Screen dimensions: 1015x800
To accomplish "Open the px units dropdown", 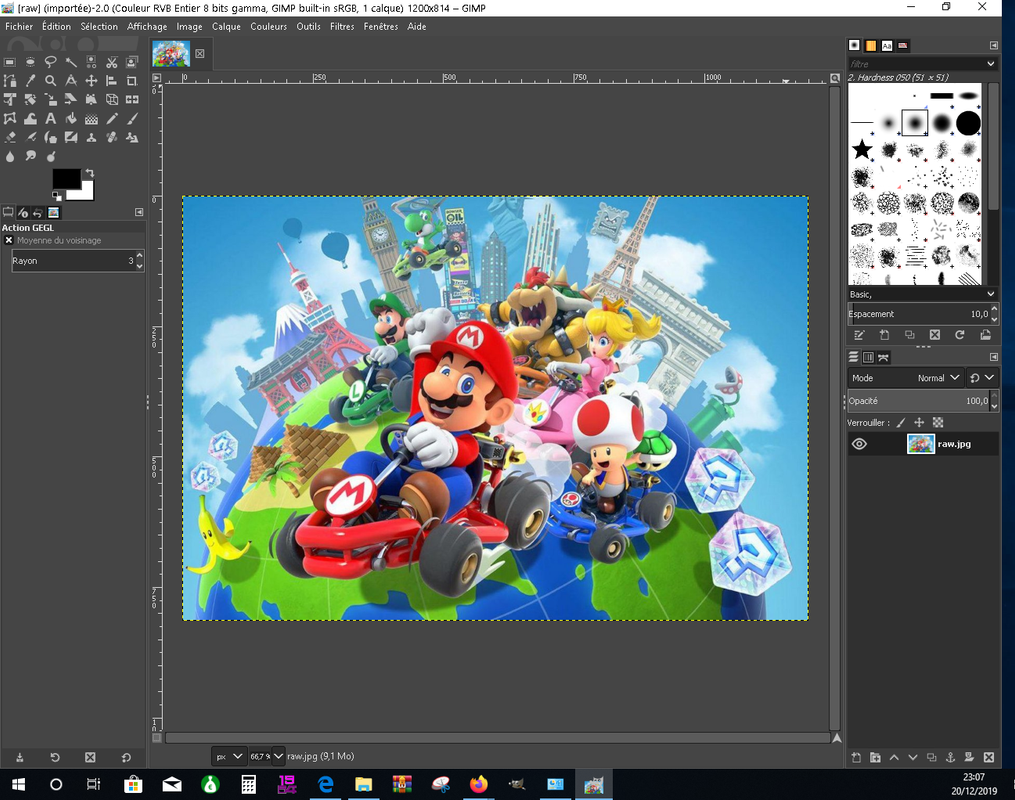I will (229, 756).
